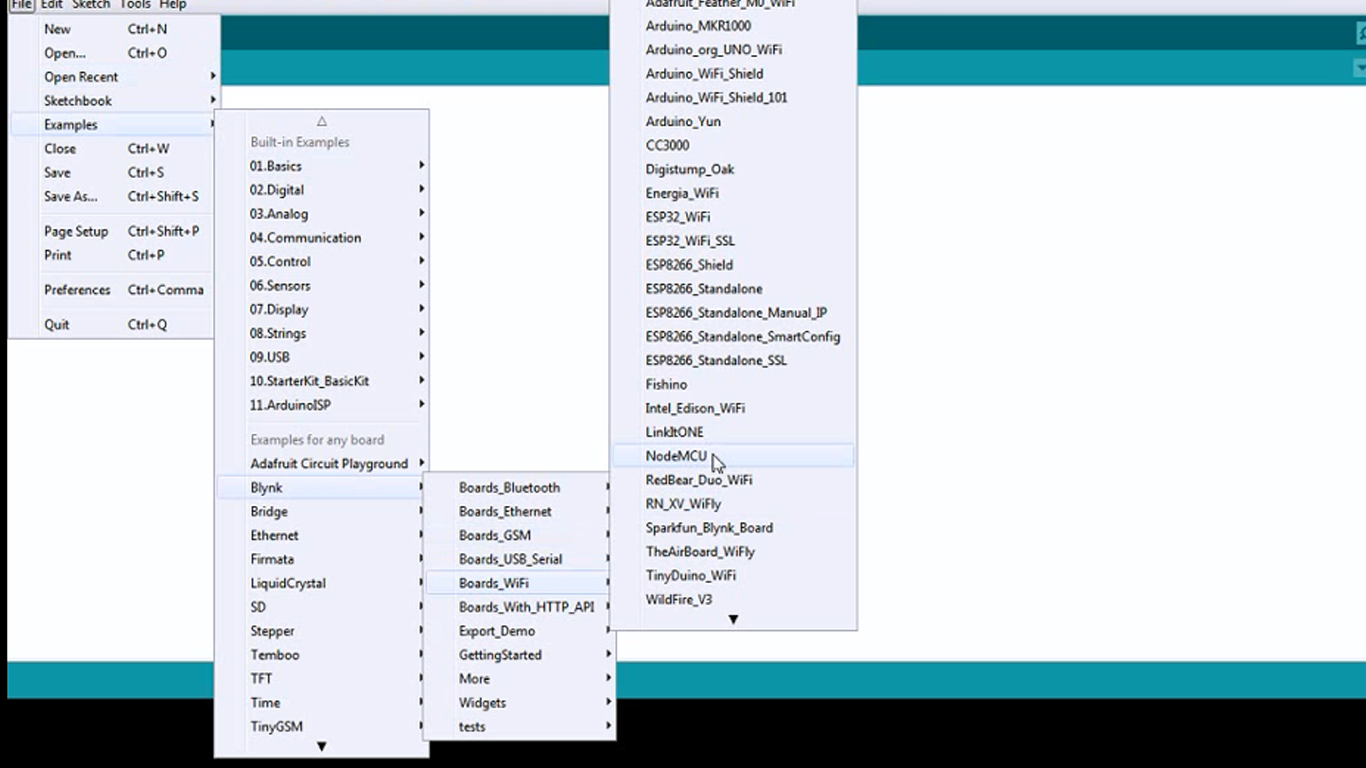Expand 08.Strings examples
This screenshot has height=768, width=1366.
322,334
